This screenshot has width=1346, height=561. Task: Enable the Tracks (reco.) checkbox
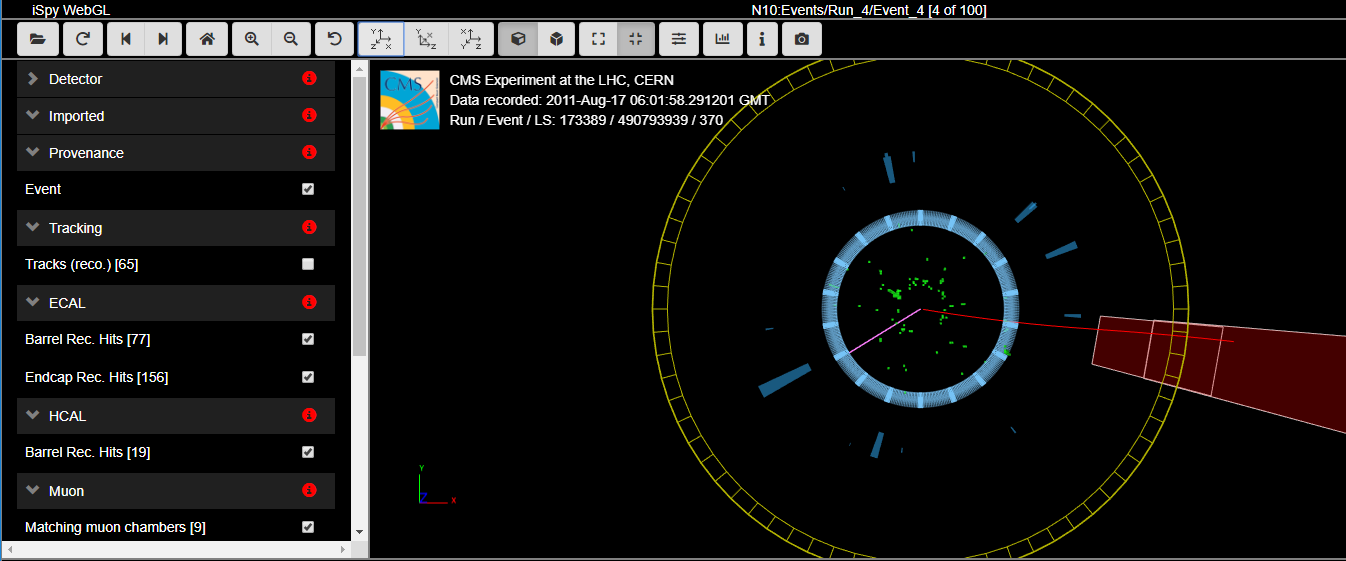click(308, 264)
